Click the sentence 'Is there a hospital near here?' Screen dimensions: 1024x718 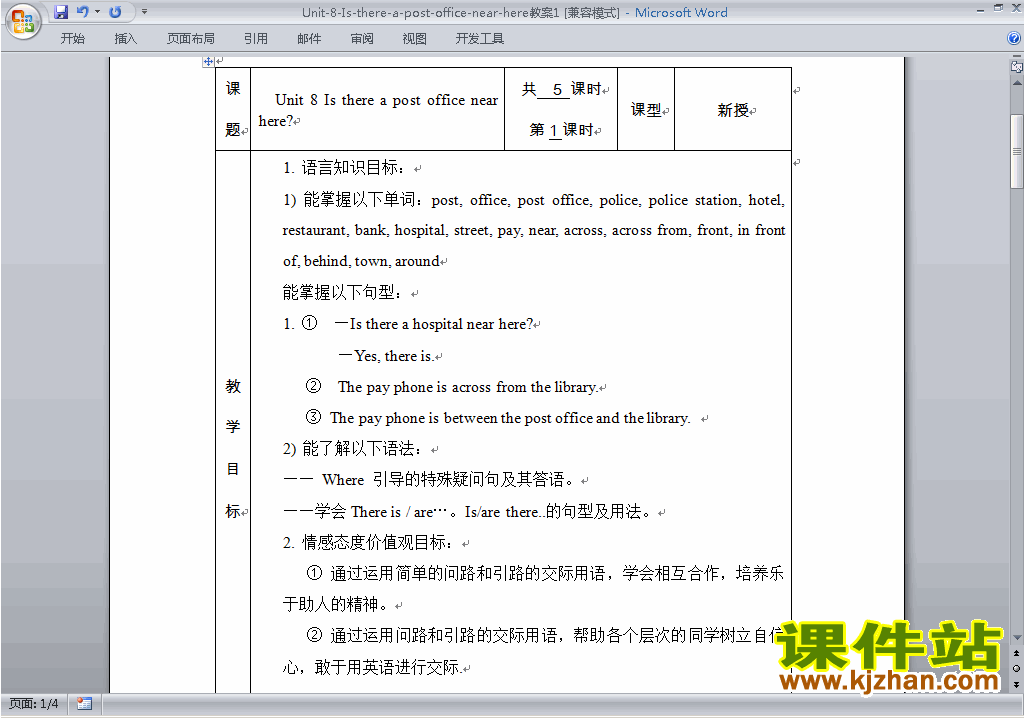(x=441, y=324)
